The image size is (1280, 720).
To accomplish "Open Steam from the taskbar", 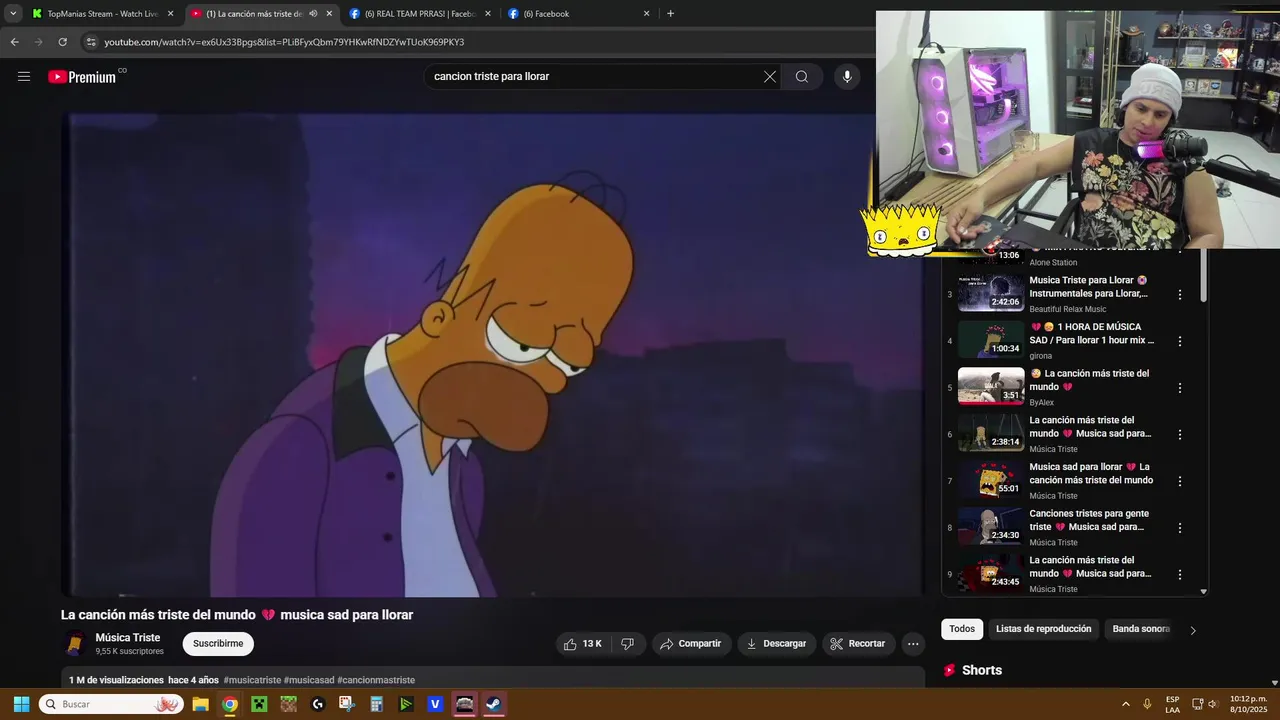I will 493,704.
